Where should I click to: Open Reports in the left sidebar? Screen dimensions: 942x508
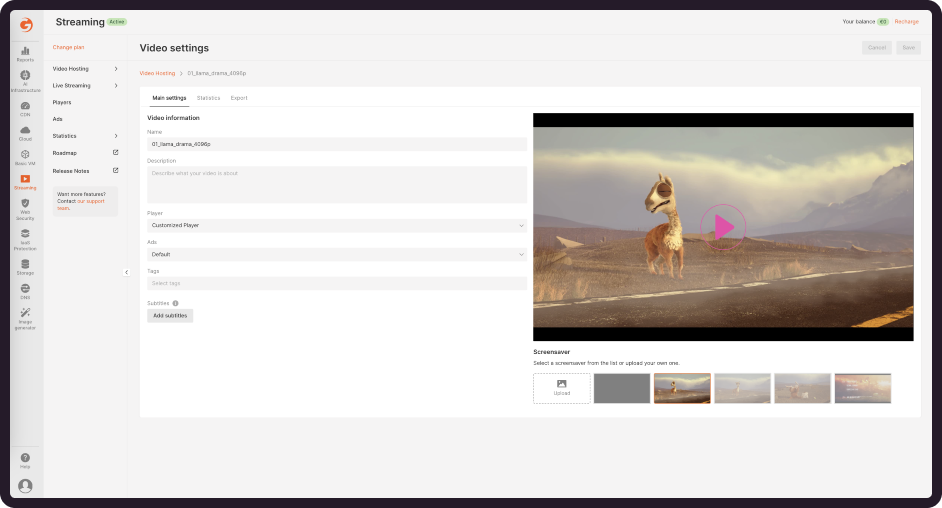[25, 51]
